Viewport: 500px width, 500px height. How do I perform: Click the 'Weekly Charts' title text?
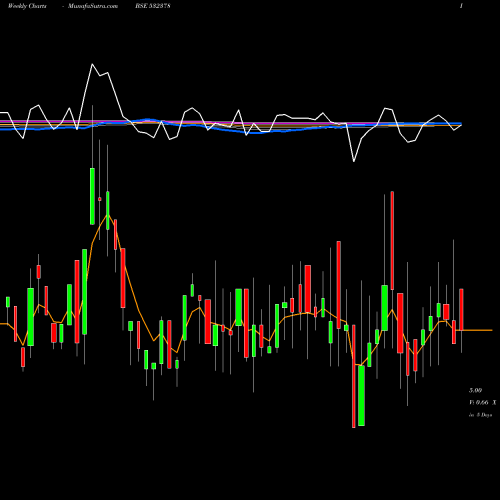27,6
